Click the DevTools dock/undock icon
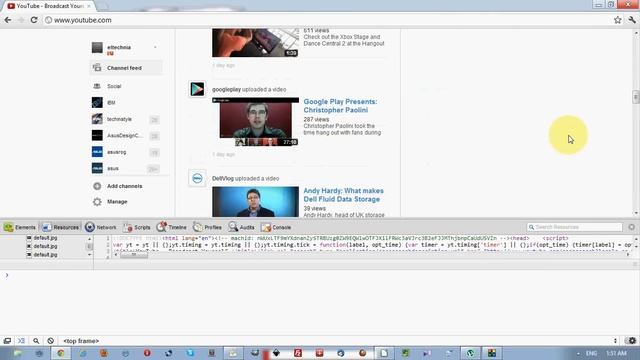The height and width of the screenshot is (360, 640). point(7,341)
